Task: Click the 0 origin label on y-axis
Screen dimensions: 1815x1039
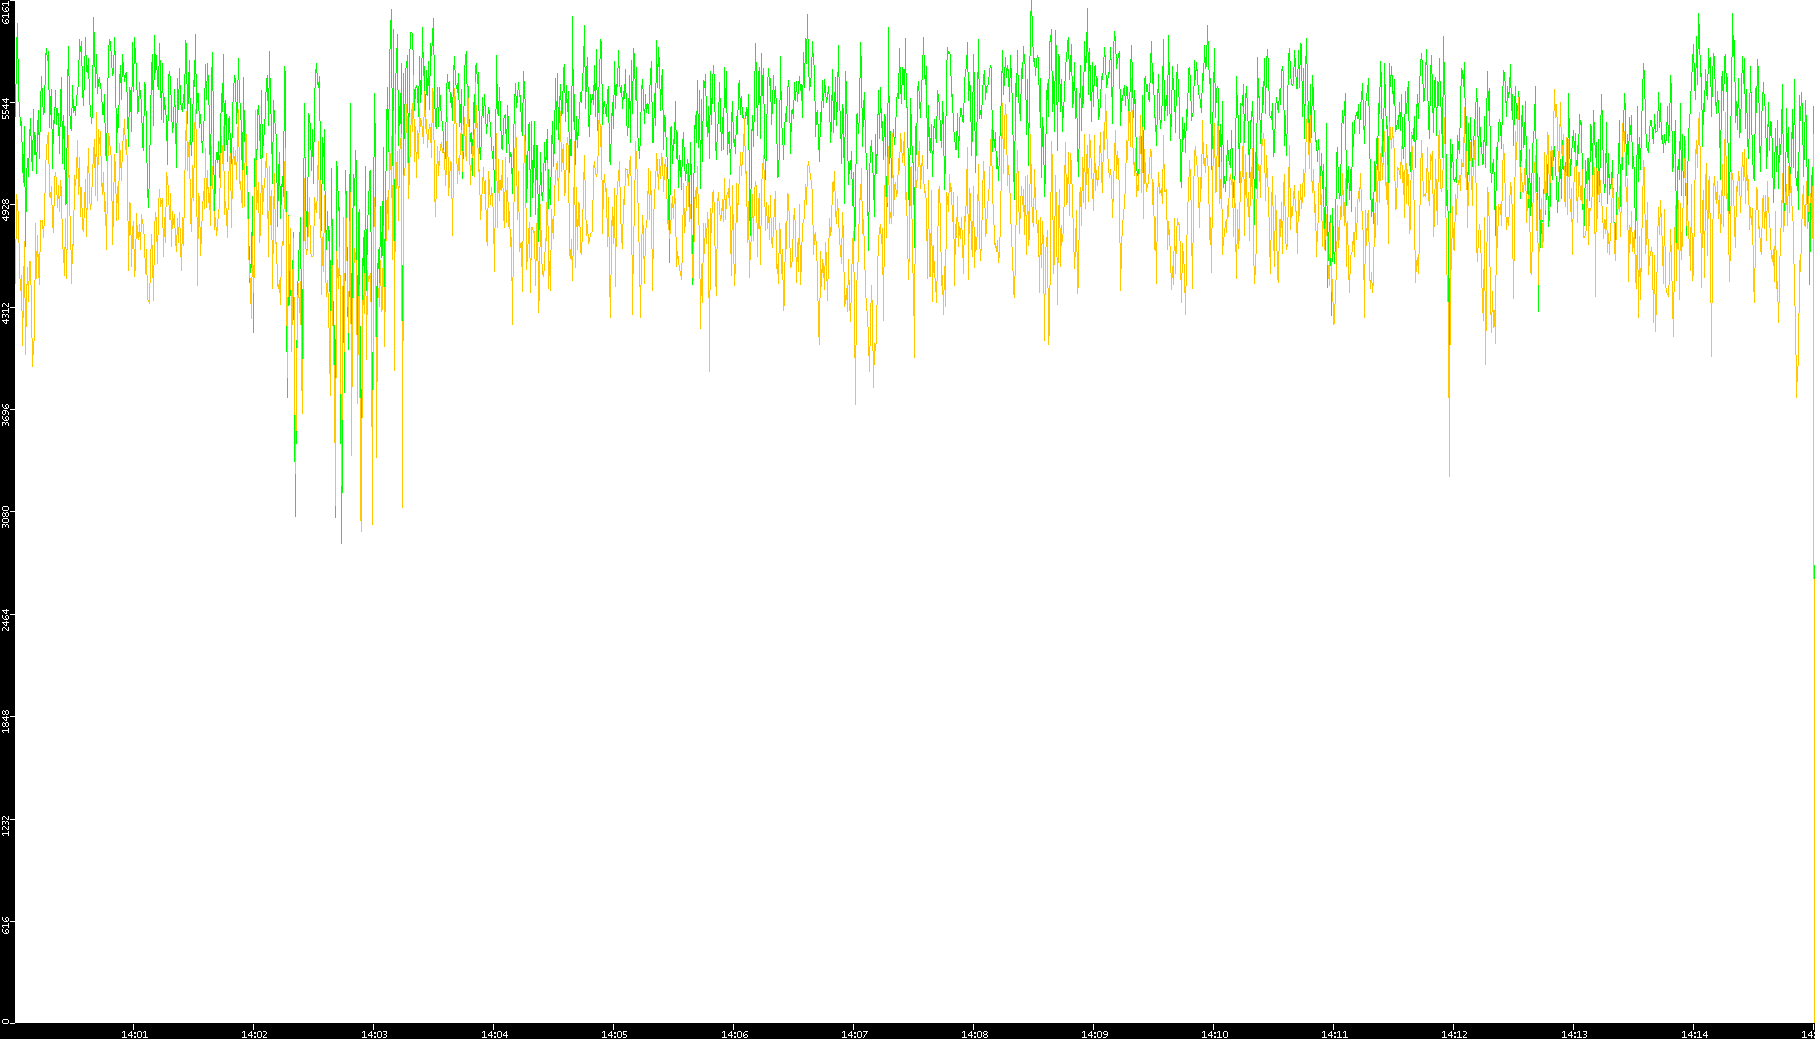Action: 6,1021
